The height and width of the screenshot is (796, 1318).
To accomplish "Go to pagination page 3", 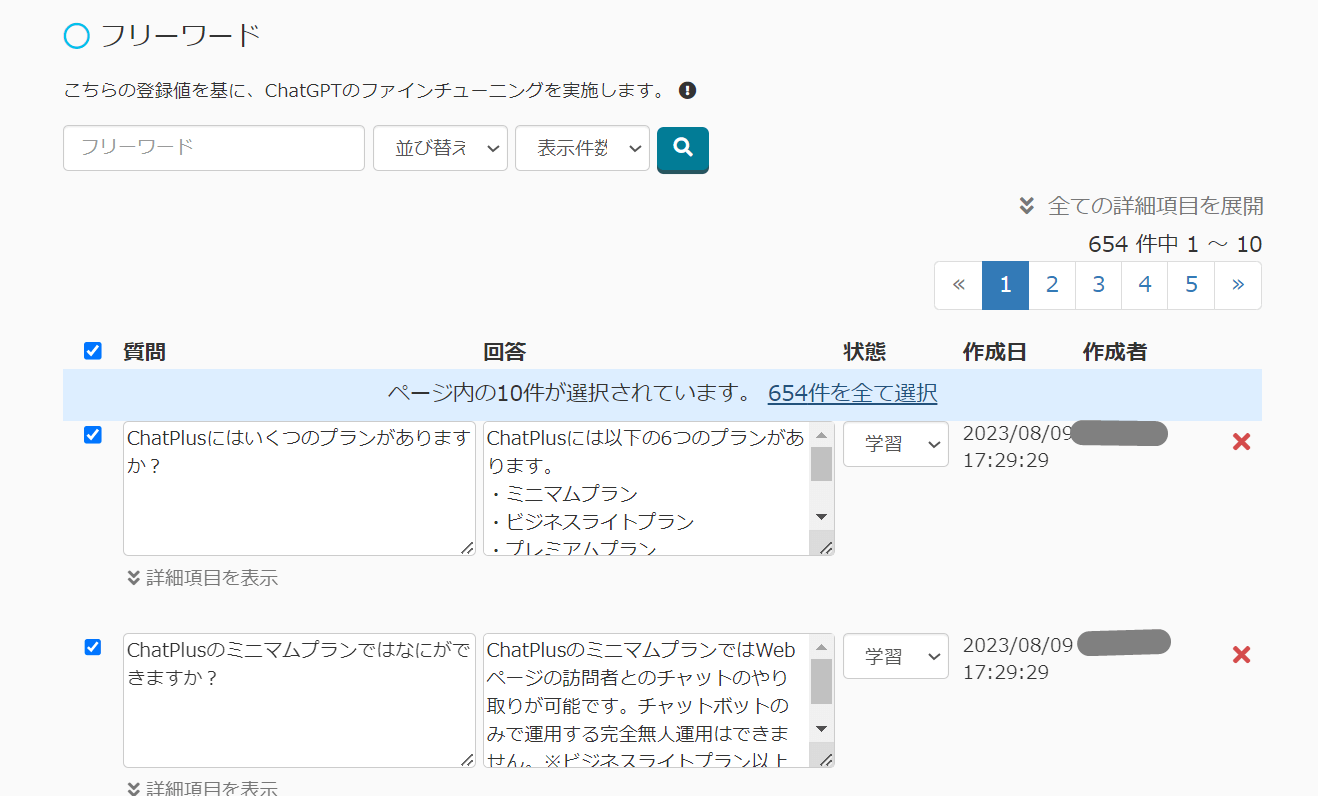I will coord(1098,285).
